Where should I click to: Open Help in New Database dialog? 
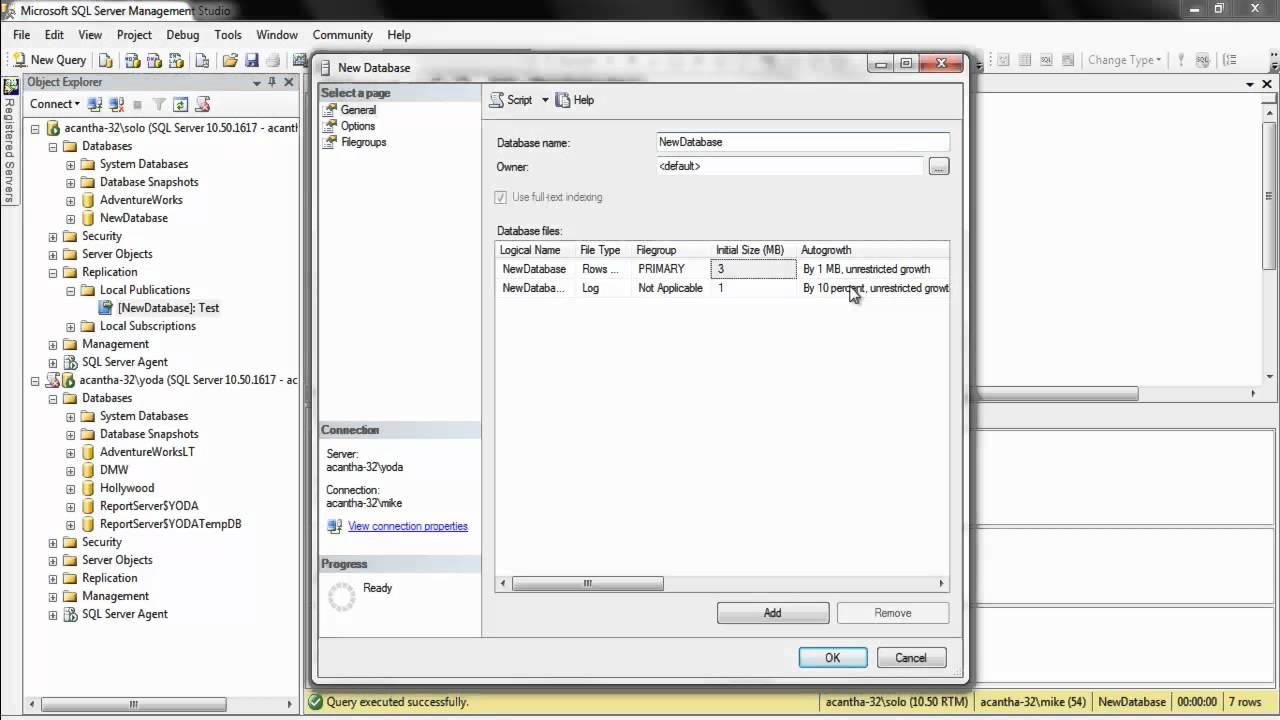click(575, 100)
